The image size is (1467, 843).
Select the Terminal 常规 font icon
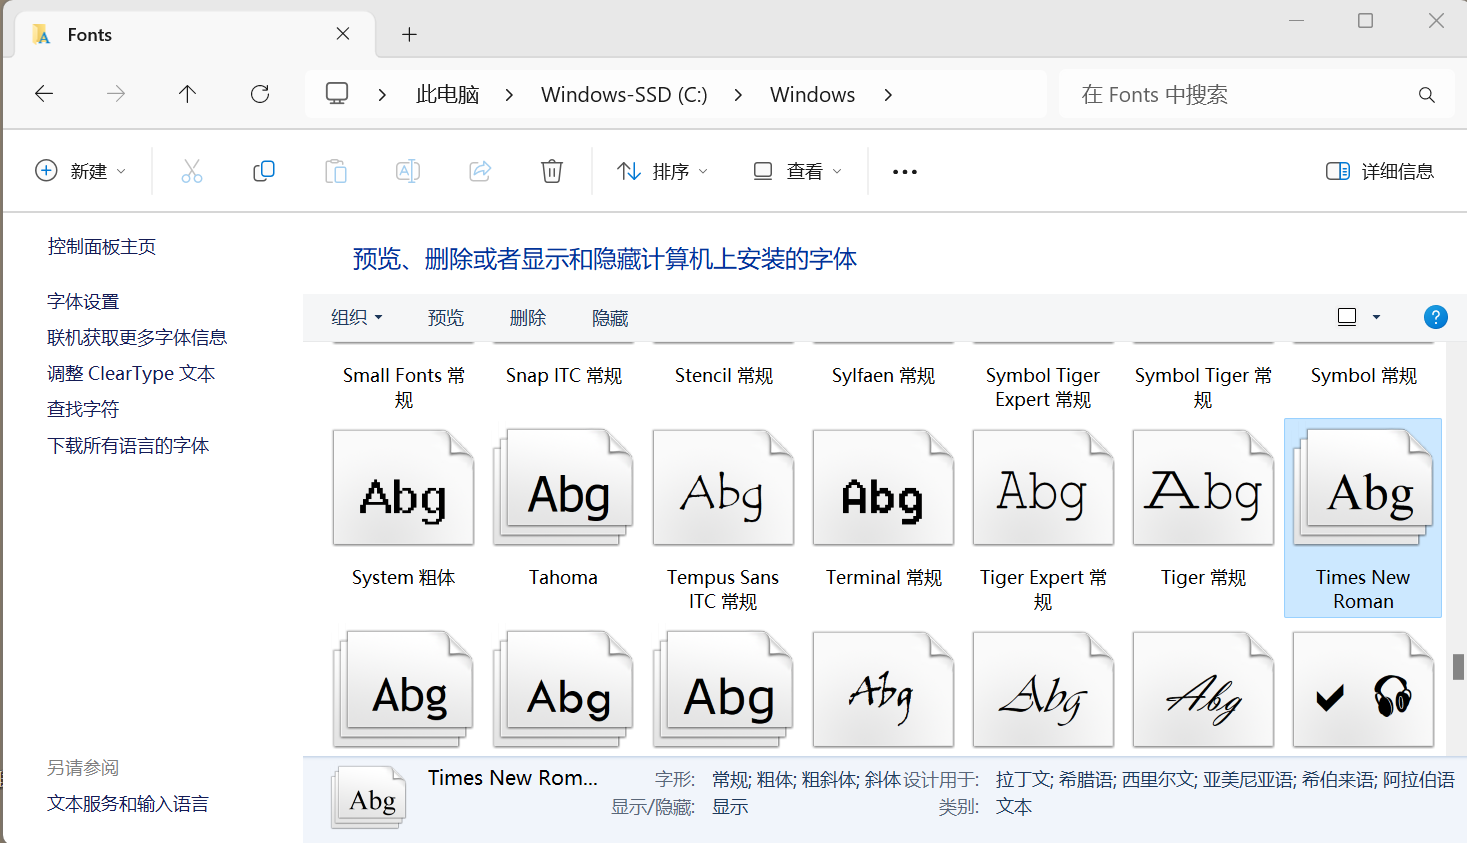pos(883,488)
